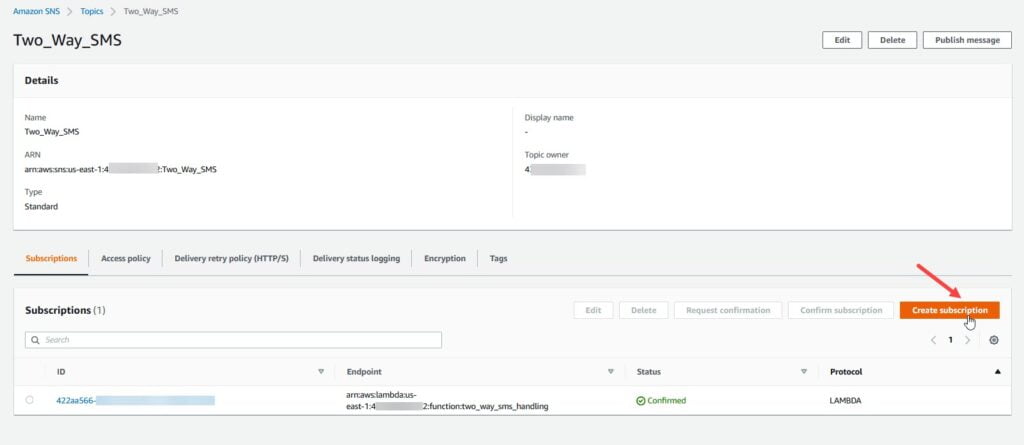1024x445 pixels.
Task: Go to next subscriptions page arrow
Action: point(968,340)
